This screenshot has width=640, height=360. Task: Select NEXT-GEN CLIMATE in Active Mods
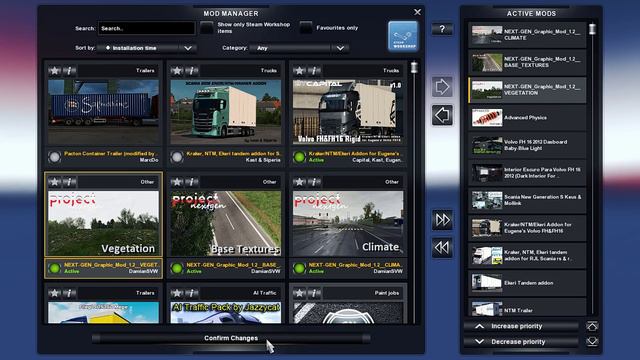(527, 35)
